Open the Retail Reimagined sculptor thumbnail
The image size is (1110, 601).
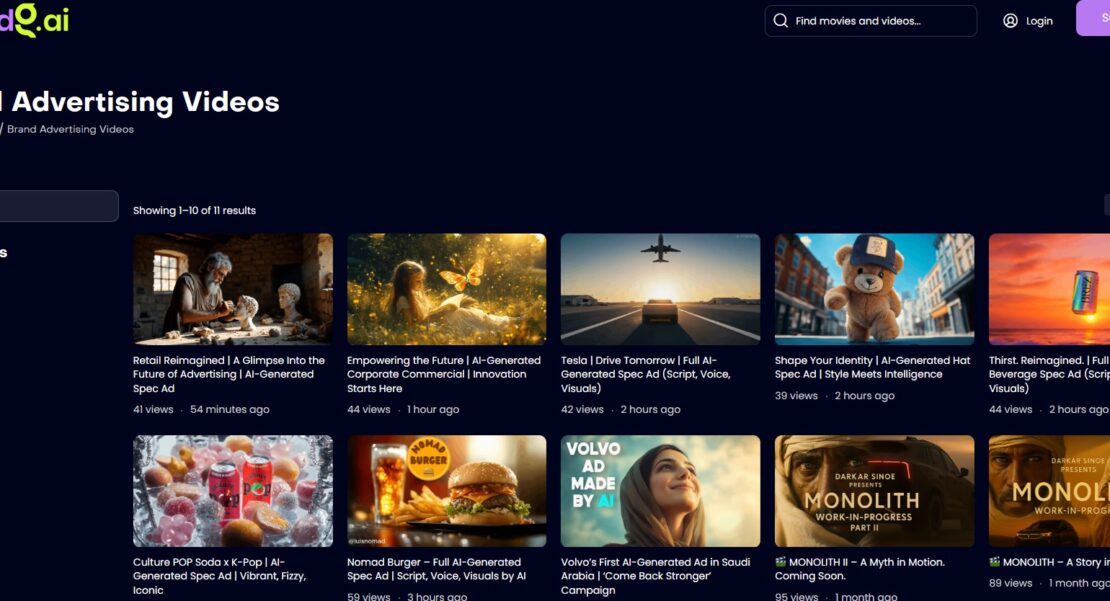point(233,289)
